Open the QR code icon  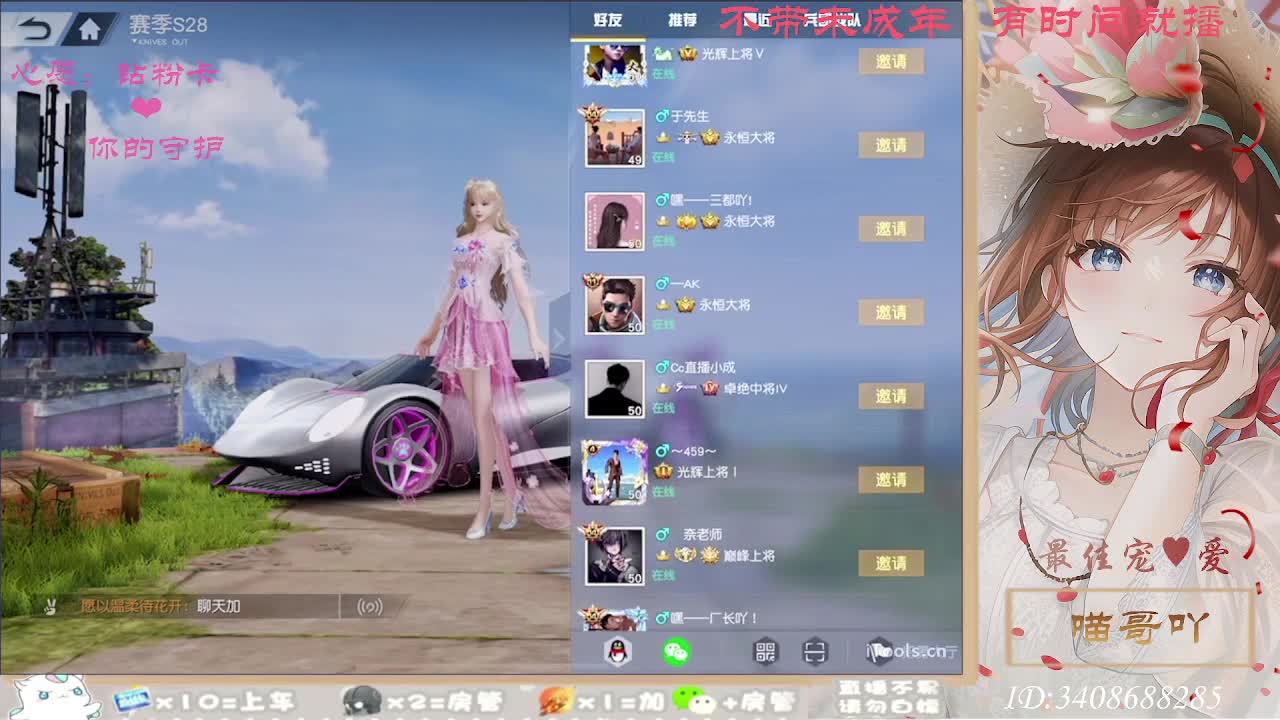click(765, 652)
